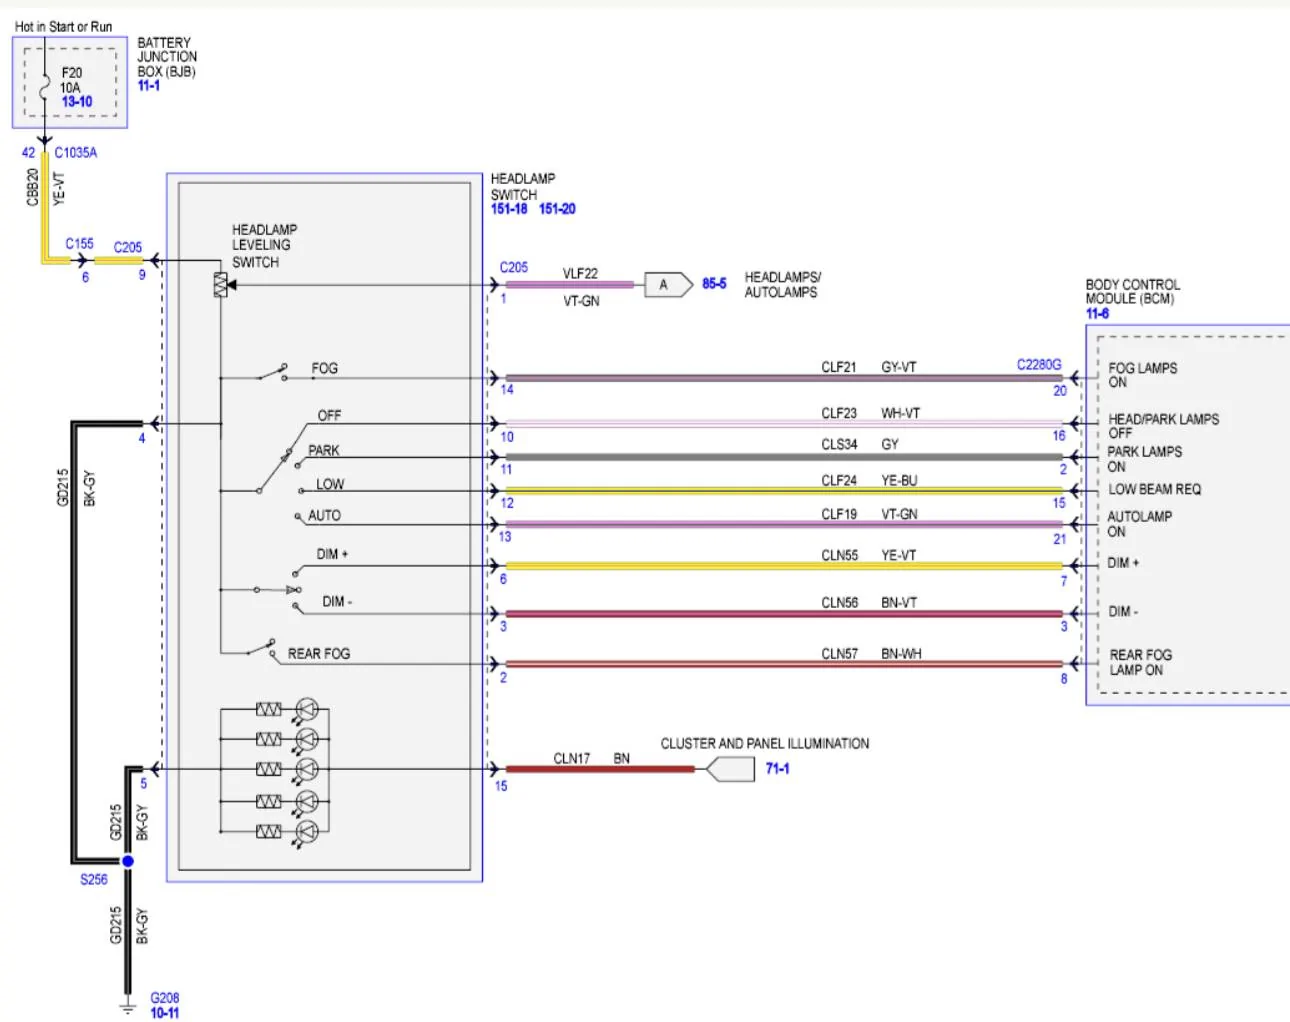Open the 151-20 headlamp switch reference
The image size is (1290, 1022).
click(x=557, y=209)
